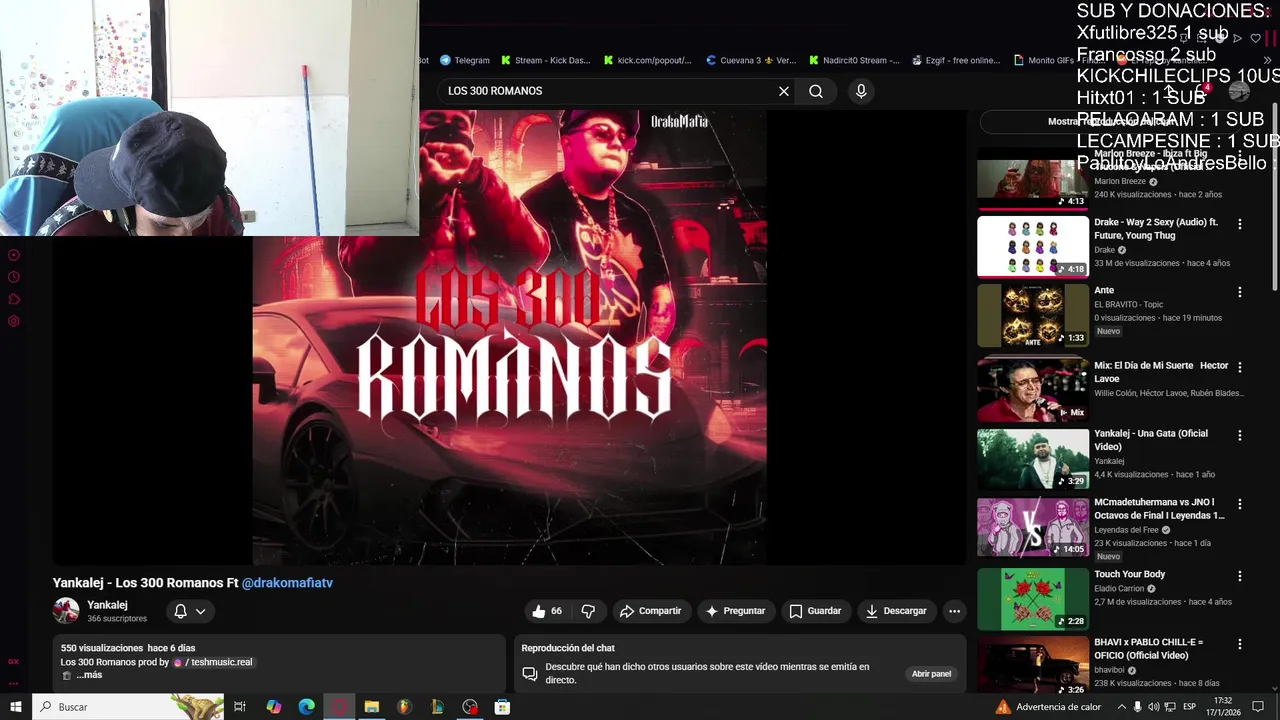Image resolution: width=1280 pixels, height=720 pixels.
Task: Click Abrir panel for chat replay
Action: point(931,674)
